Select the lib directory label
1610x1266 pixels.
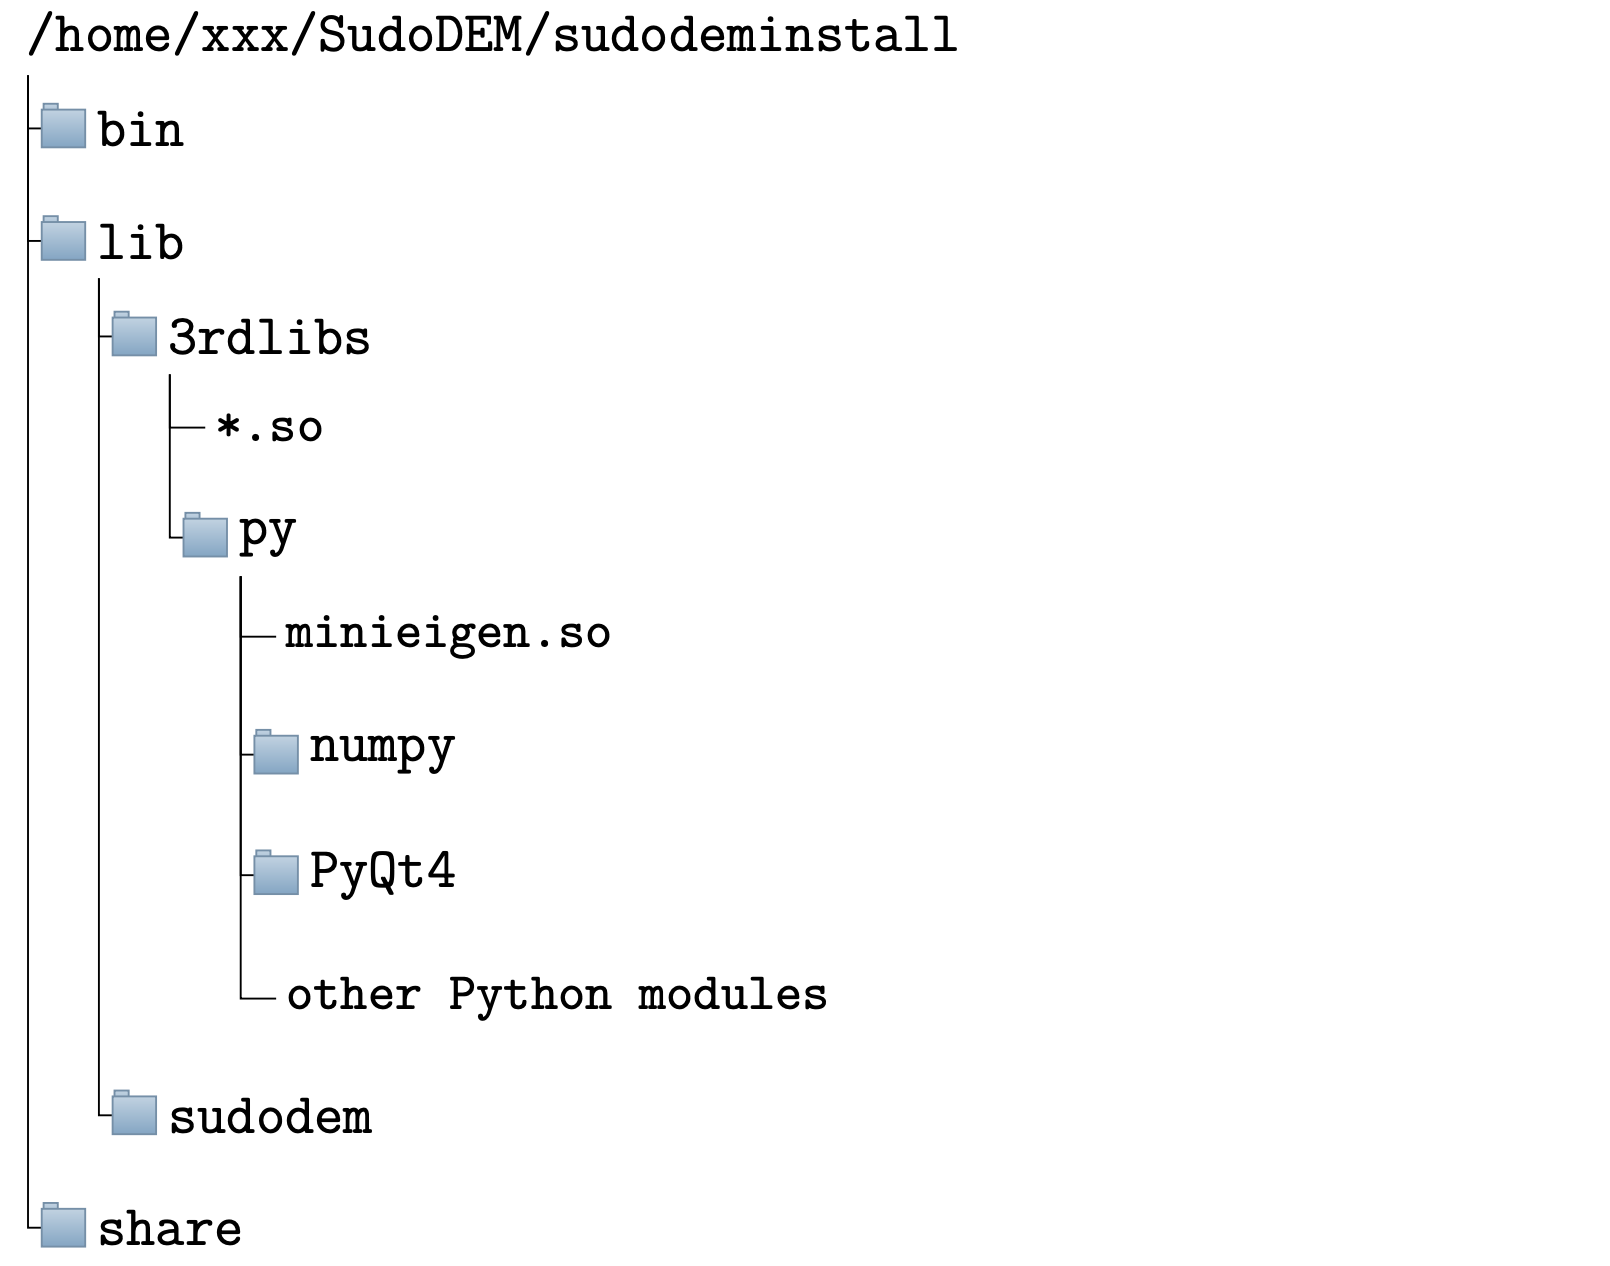click(x=141, y=243)
